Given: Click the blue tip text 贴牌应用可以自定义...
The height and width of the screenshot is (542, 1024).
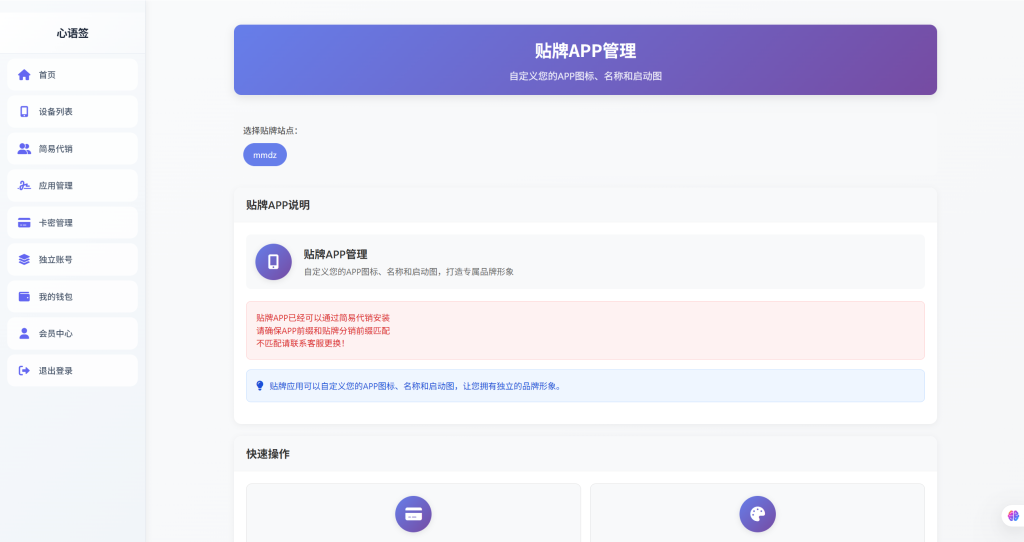Looking at the screenshot, I should pos(415,386).
